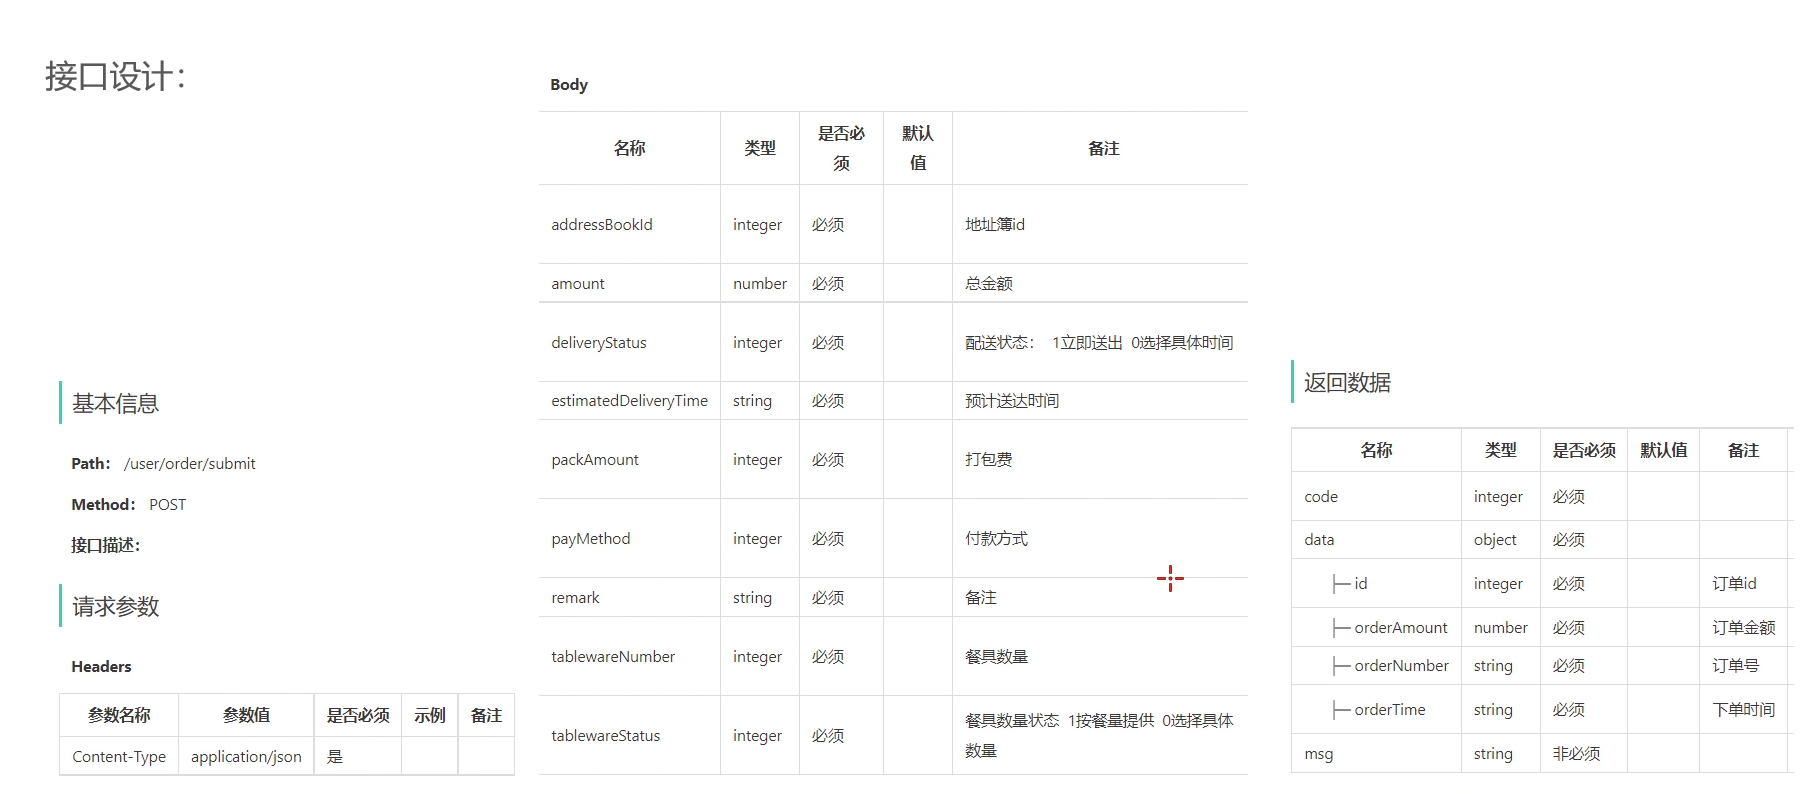Click the 打包费 note
This screenshot has height=794, width=1818.
point(989,459)
